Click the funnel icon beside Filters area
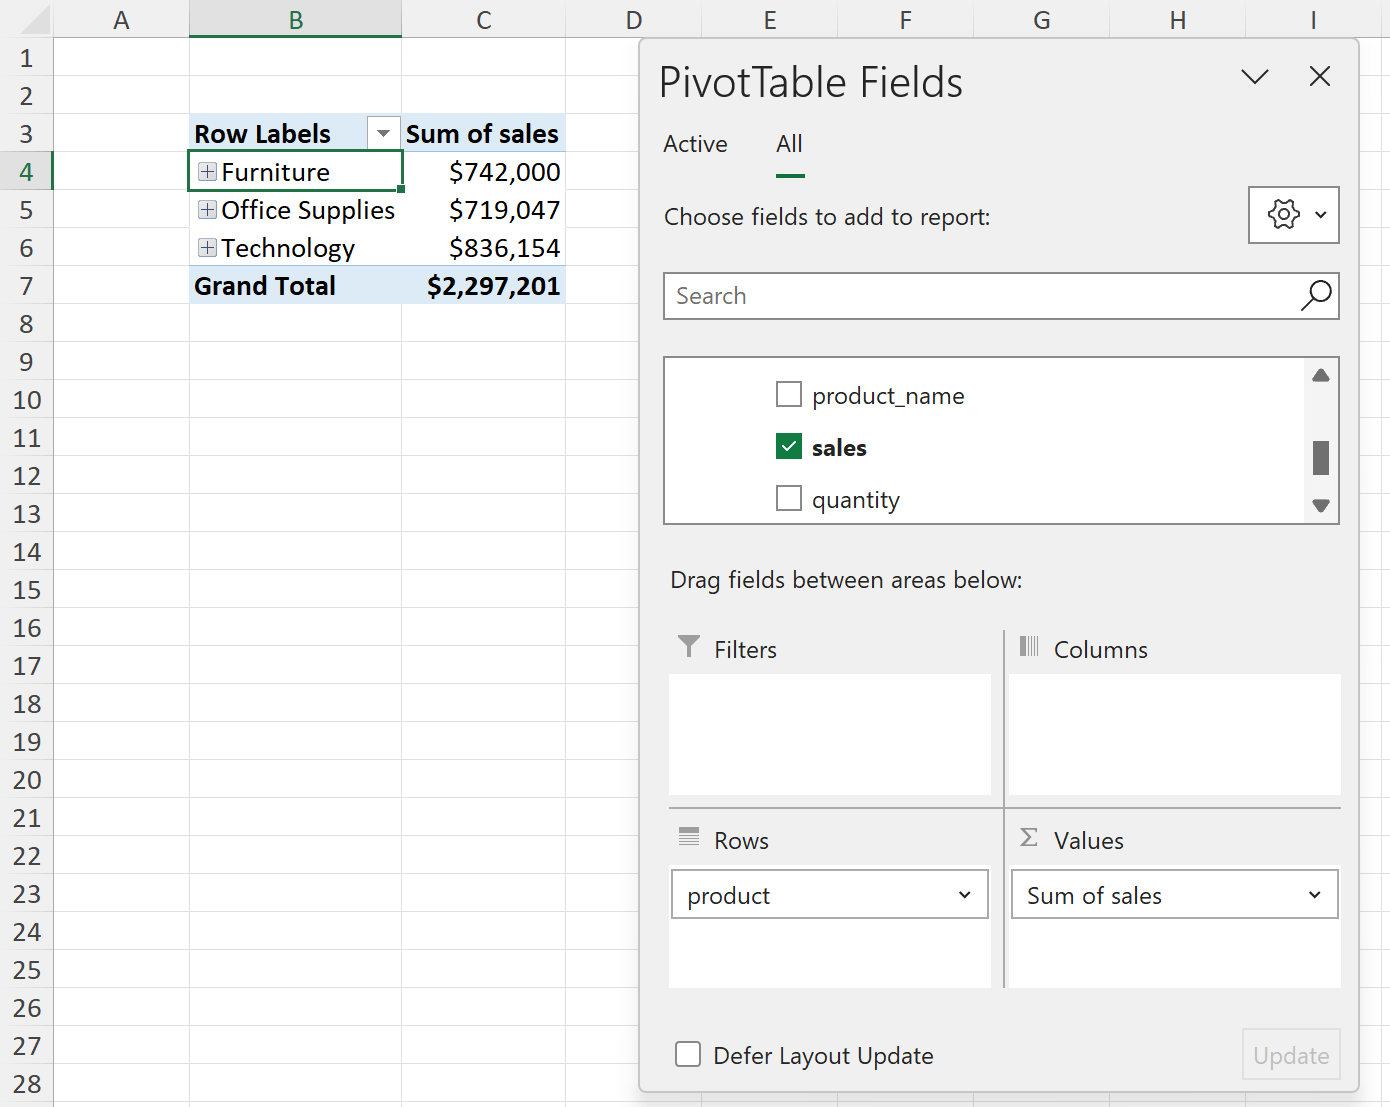Viewport: 1390px width, 1107px height. pyautogui.click(x=688, y=648)
